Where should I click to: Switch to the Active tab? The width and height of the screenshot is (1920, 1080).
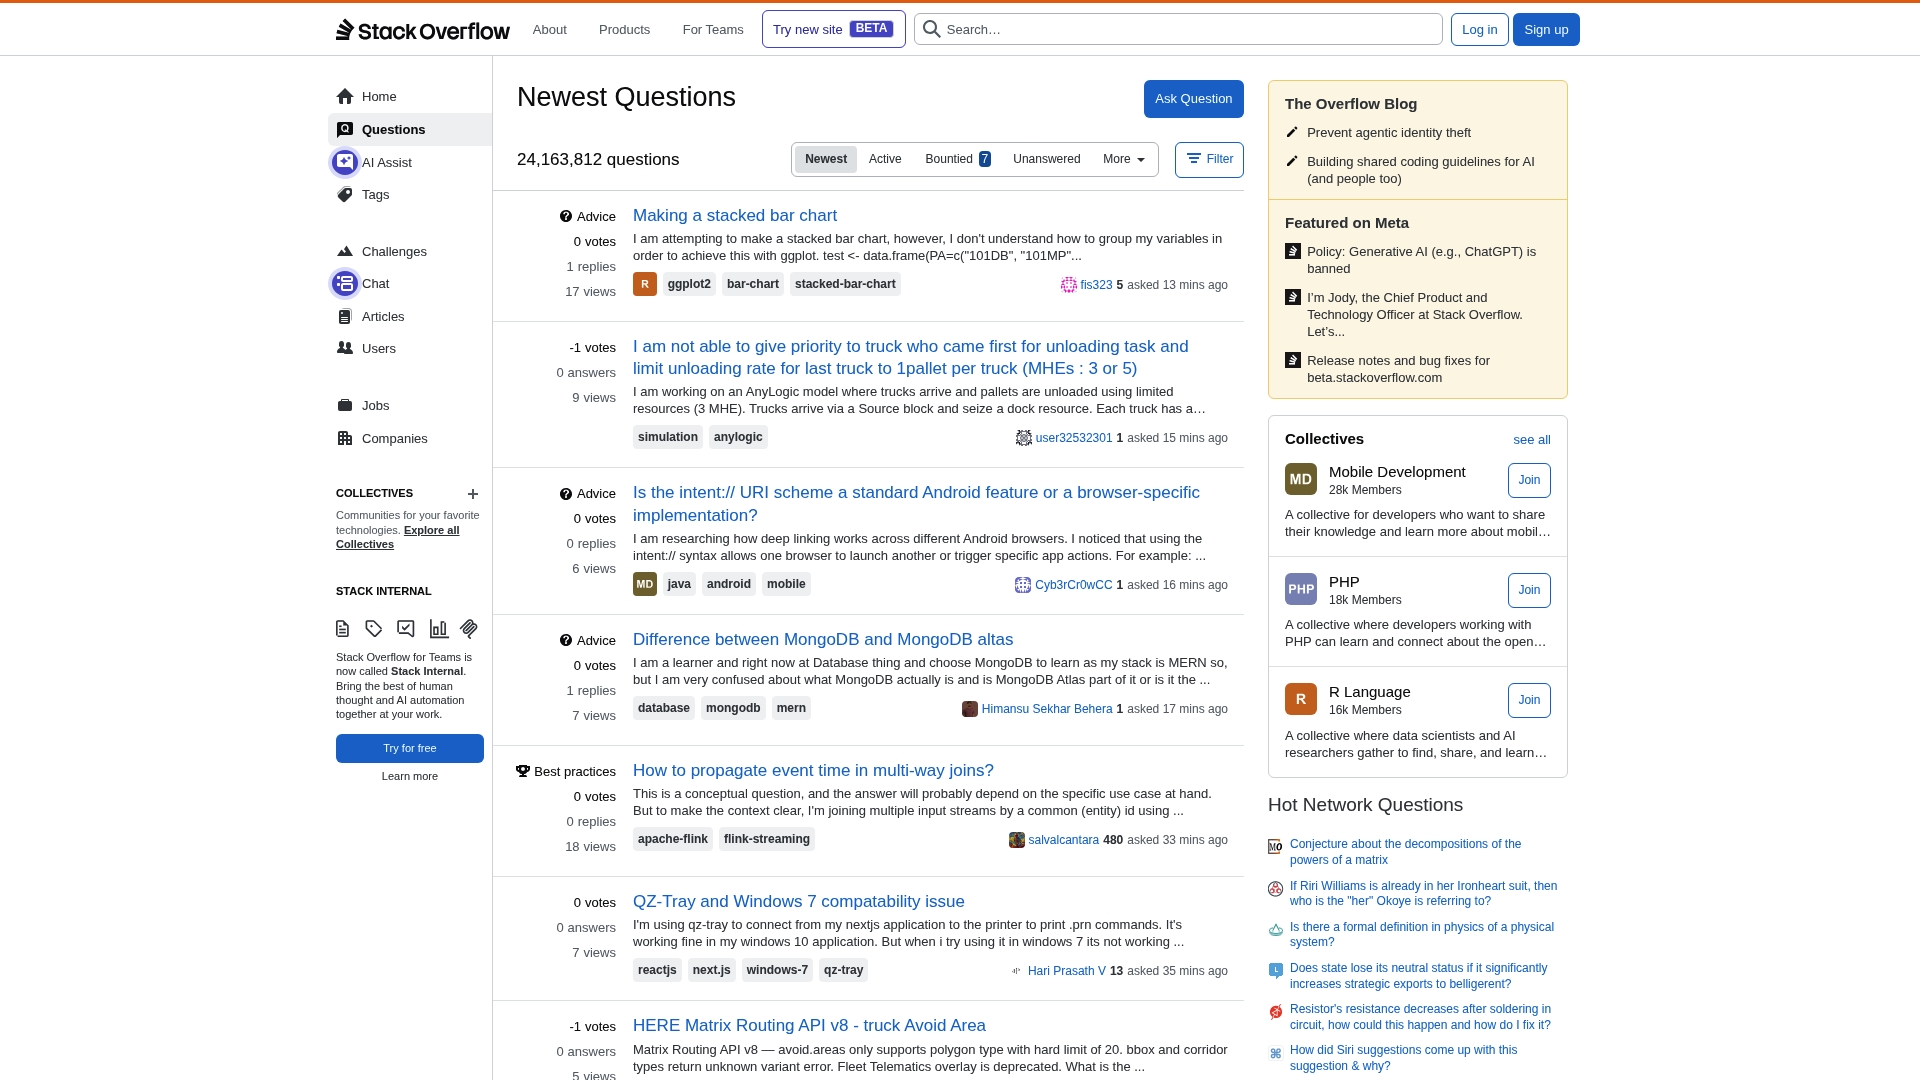(884, 160)
